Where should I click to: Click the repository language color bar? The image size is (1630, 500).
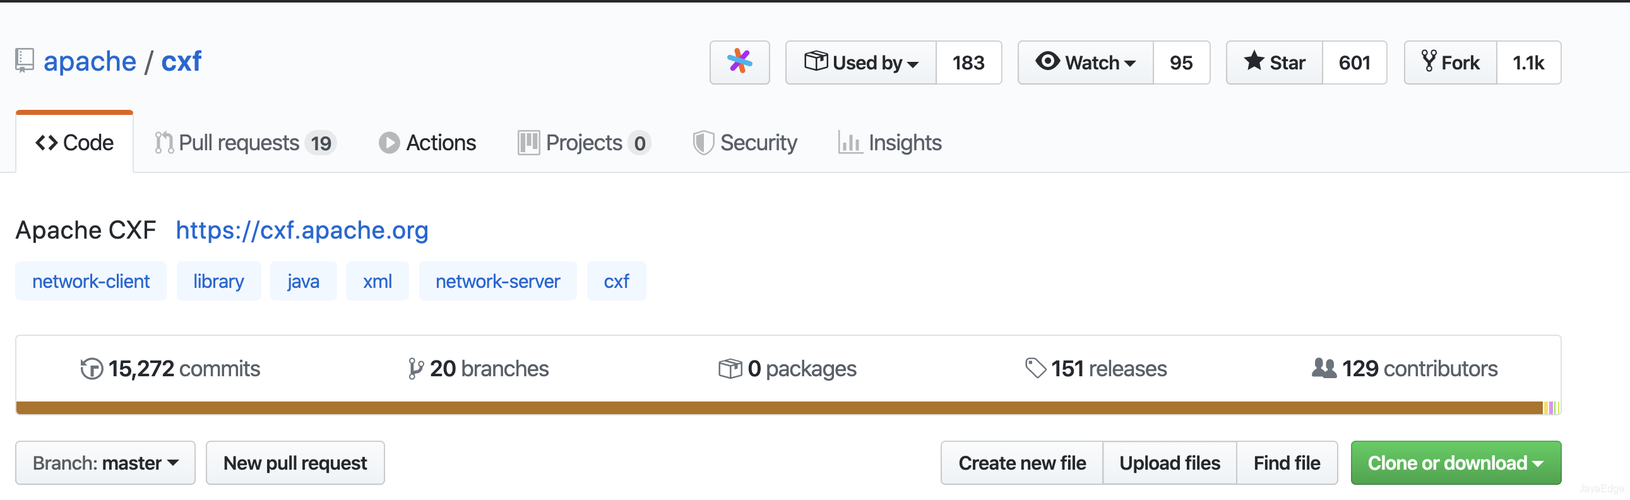pos(780,408)
